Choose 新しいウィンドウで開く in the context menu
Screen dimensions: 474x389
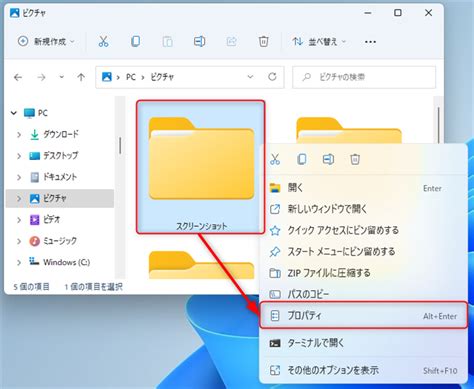[x=364, y=209]
